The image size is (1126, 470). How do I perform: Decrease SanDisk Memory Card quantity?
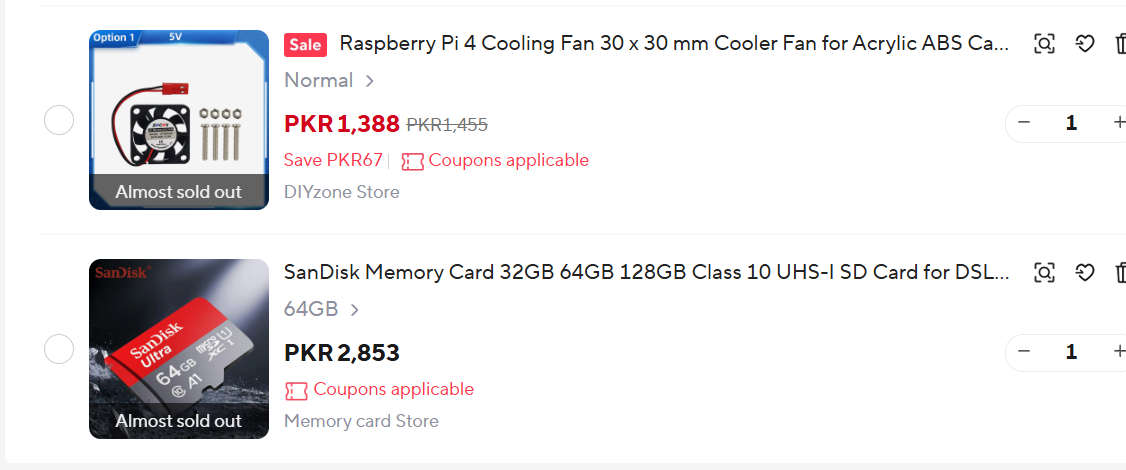(x=1024, y=352)
